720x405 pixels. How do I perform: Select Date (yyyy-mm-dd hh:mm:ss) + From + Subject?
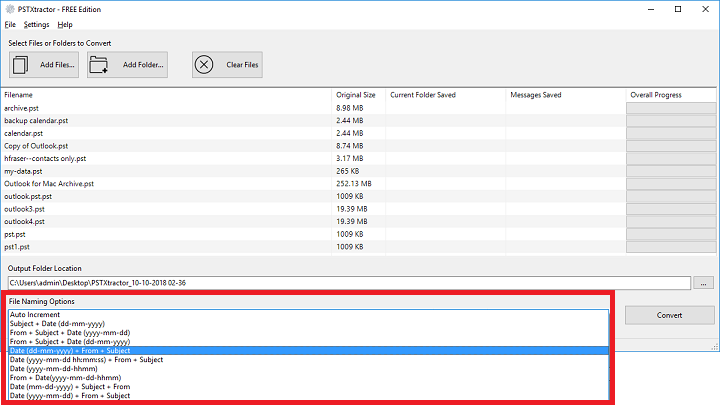(309, 360)
